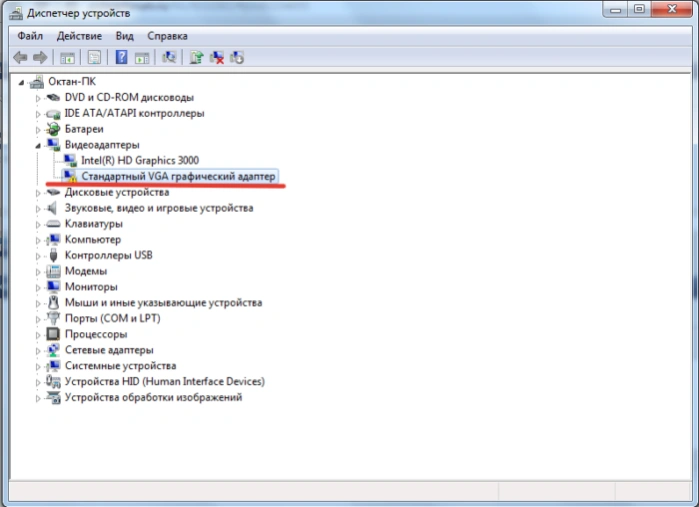The height and width of the screenshot is (507, 699).
Task: Expand the Контроллеры USB node
Action: [x=38, y=256]
